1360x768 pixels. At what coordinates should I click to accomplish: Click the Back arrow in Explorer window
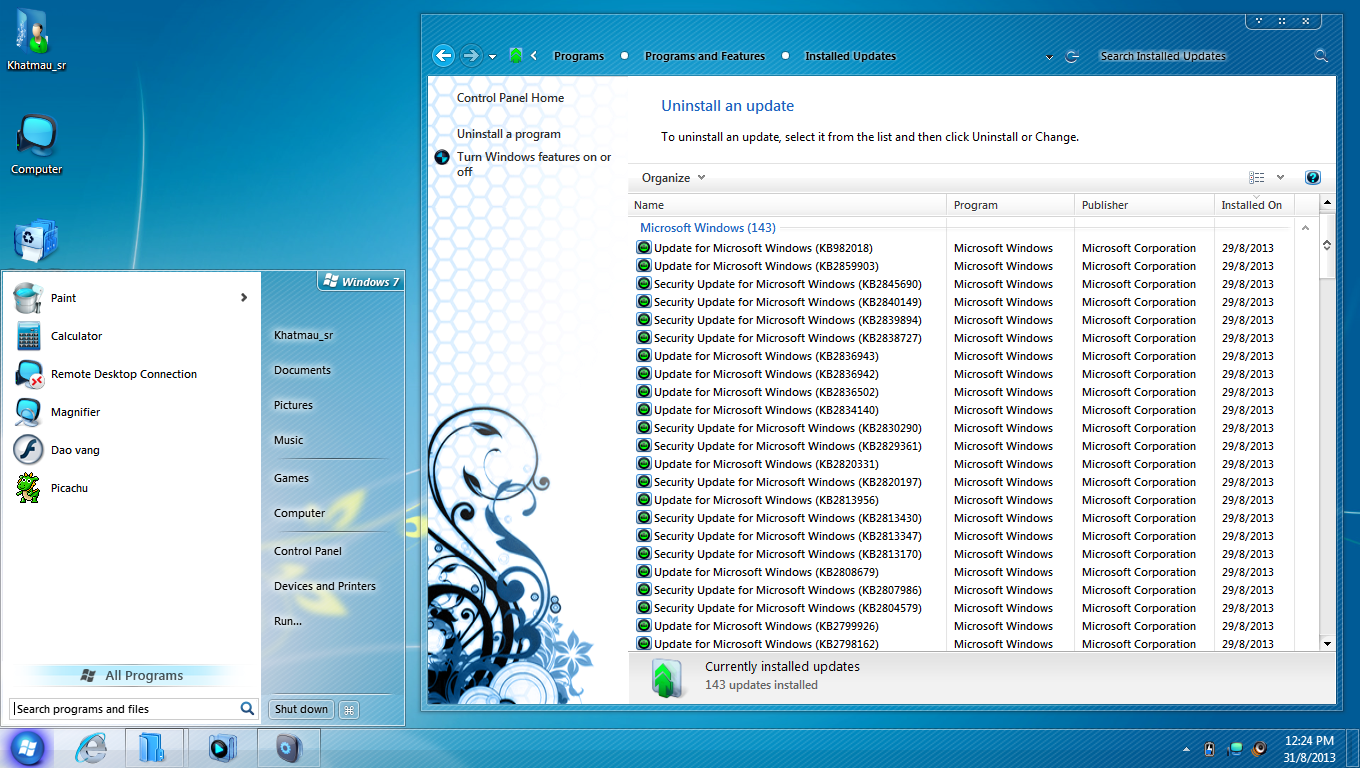(444, 56)
